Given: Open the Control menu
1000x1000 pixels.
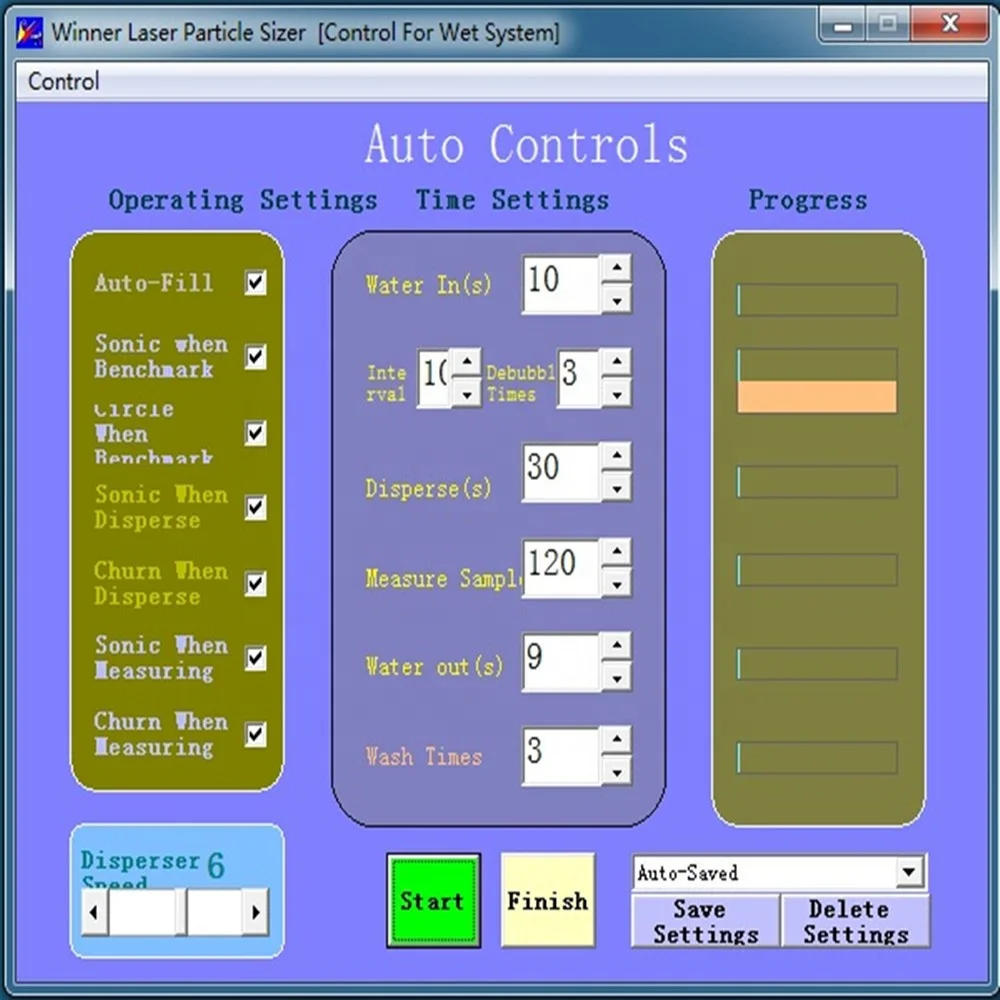Looking at the screenshot, I should (63, 81).
